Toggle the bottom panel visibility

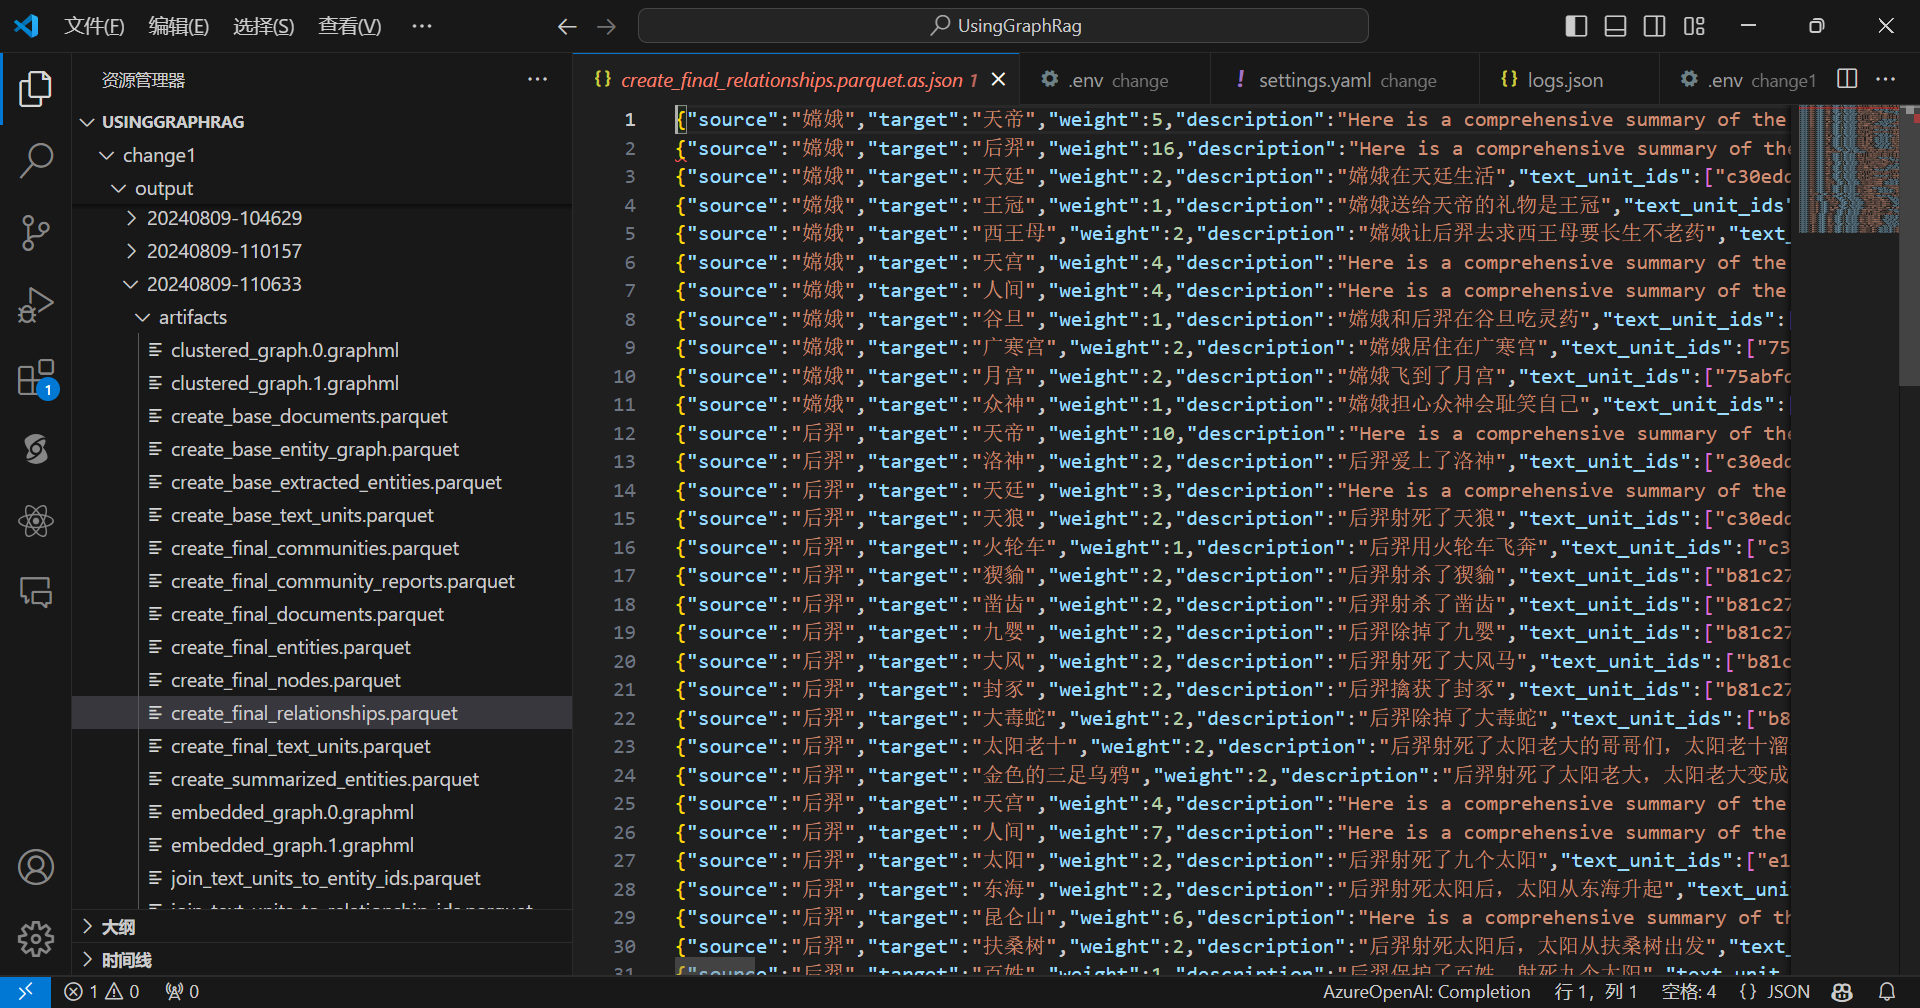(1615, 26)
